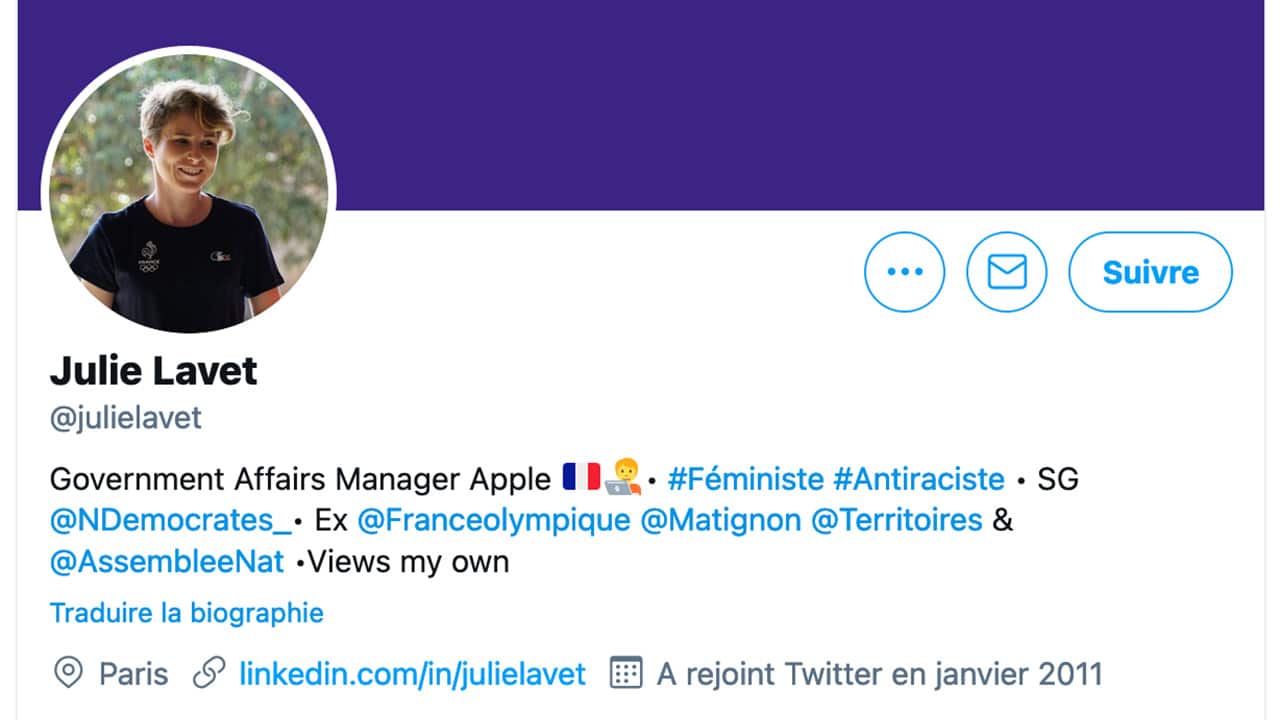Click the #Féministe hashtag
The image size is (1280, 720).
coord(746,479)
